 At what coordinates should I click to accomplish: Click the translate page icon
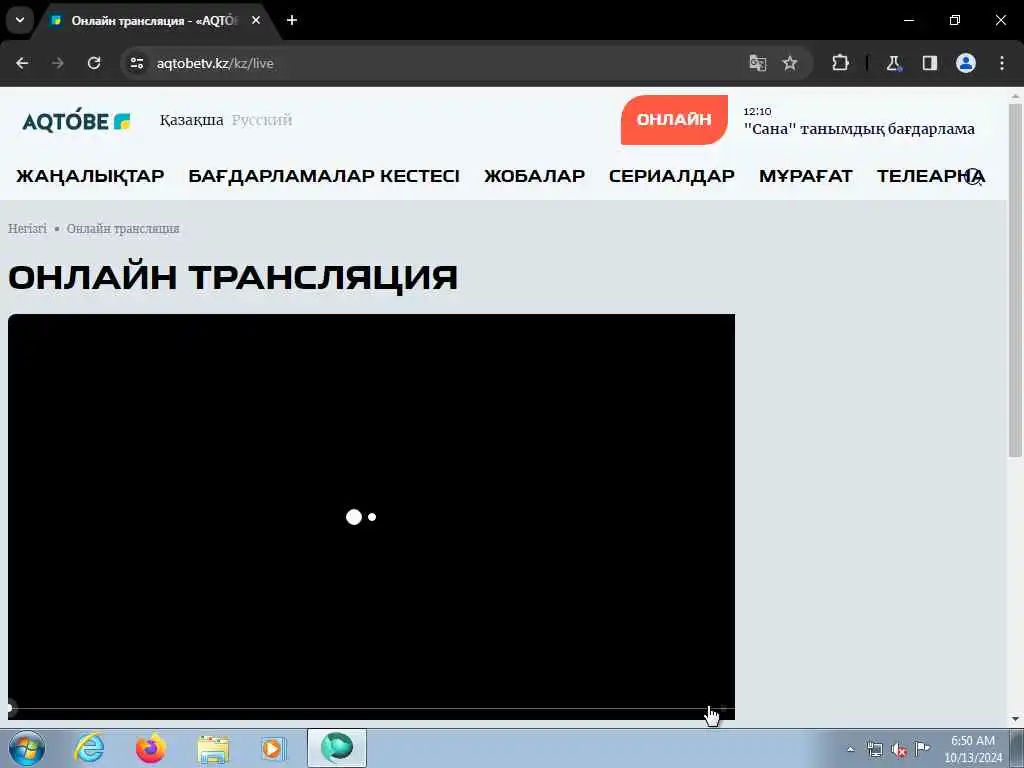click(x=758, y=63)
